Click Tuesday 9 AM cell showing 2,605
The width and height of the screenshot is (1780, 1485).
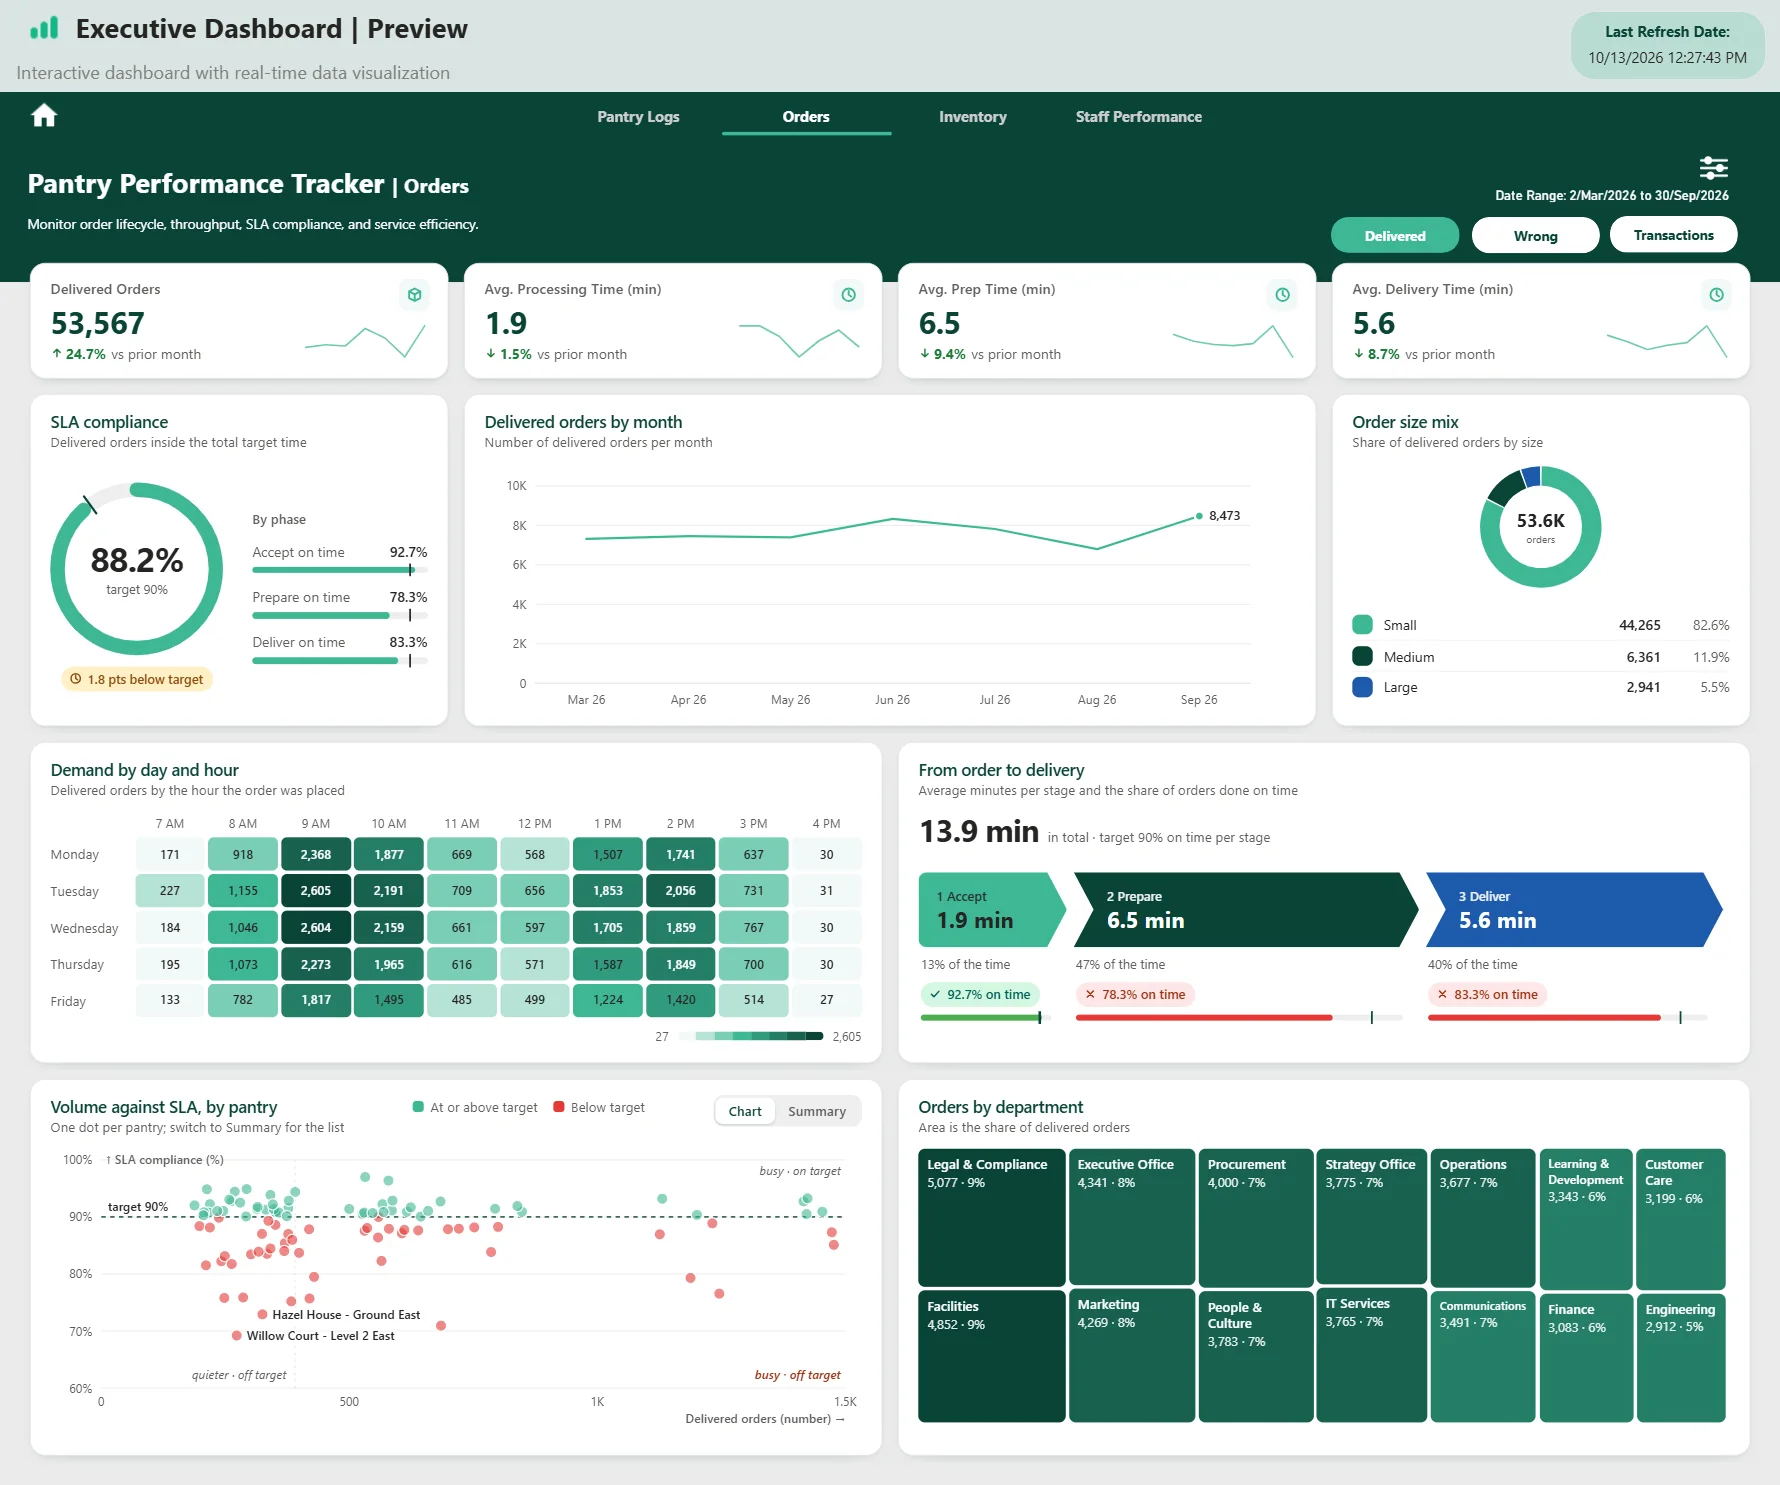click(x=316, y=891)
